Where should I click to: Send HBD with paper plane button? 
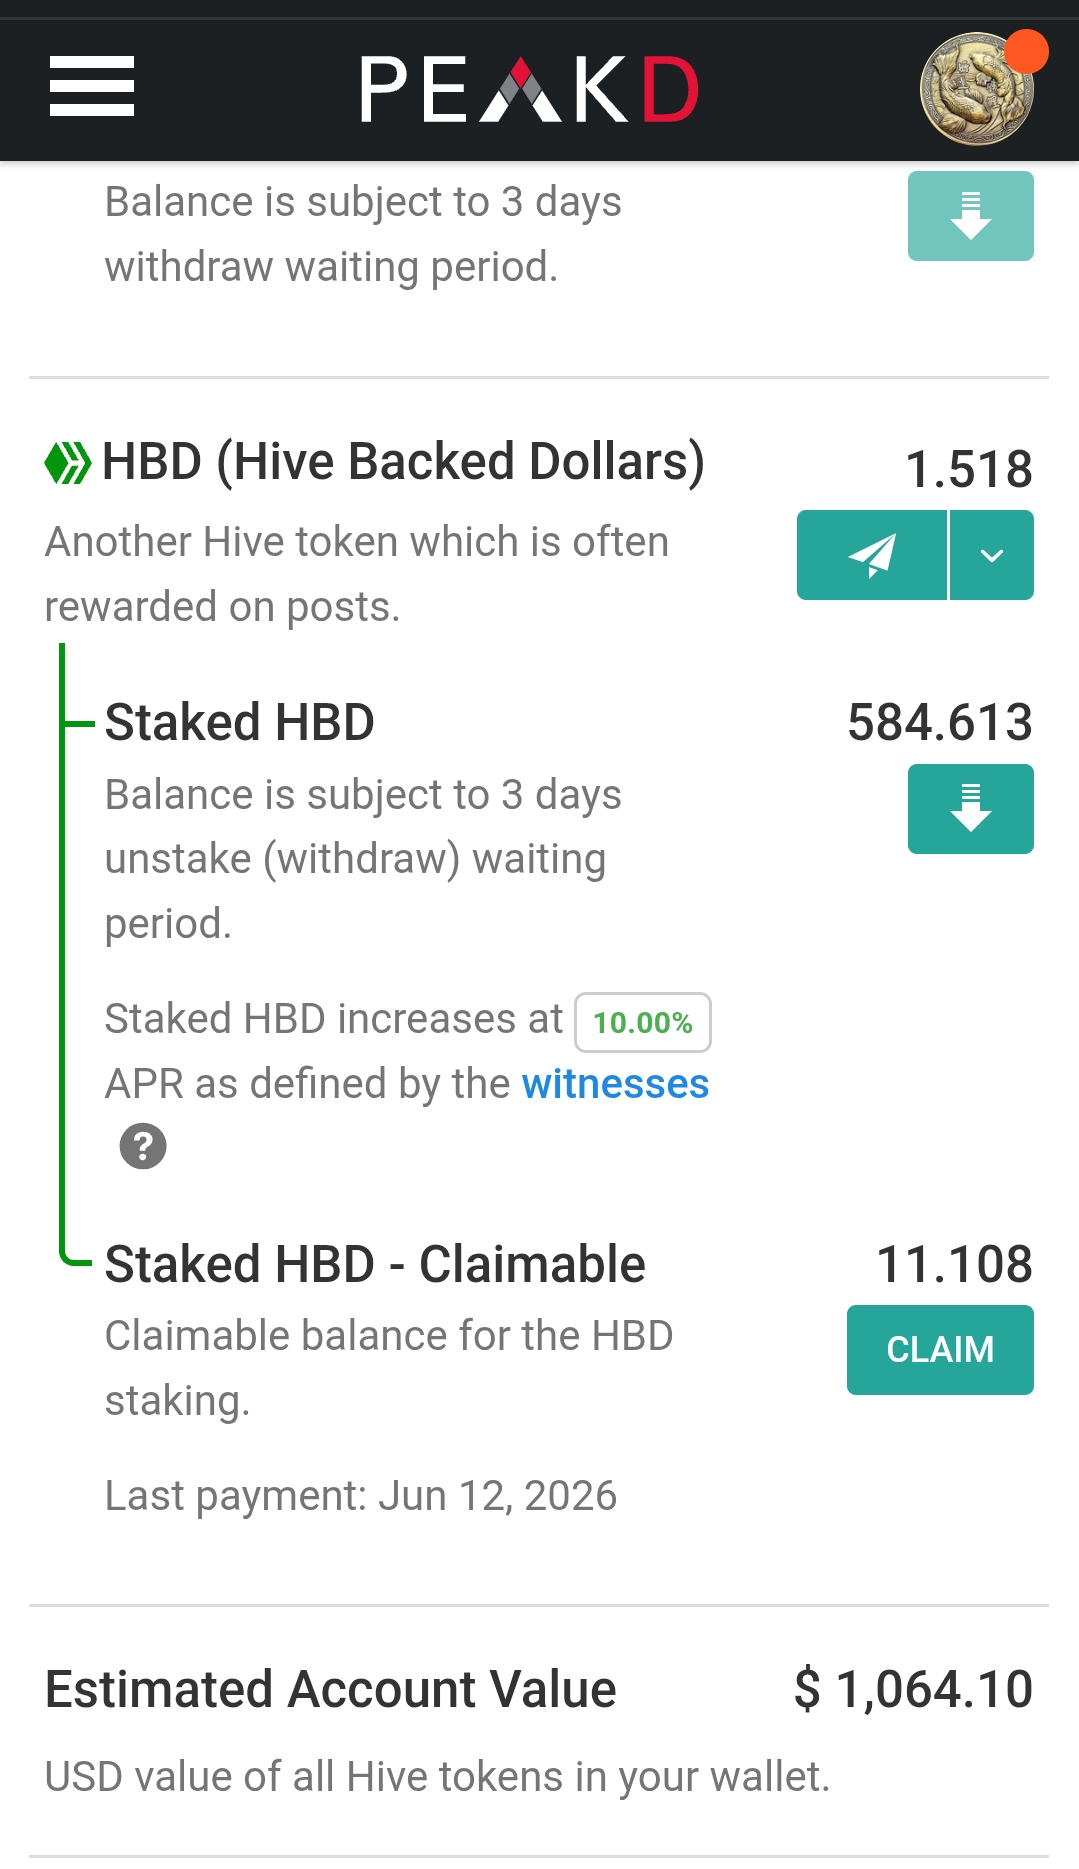tap(872, 555)
